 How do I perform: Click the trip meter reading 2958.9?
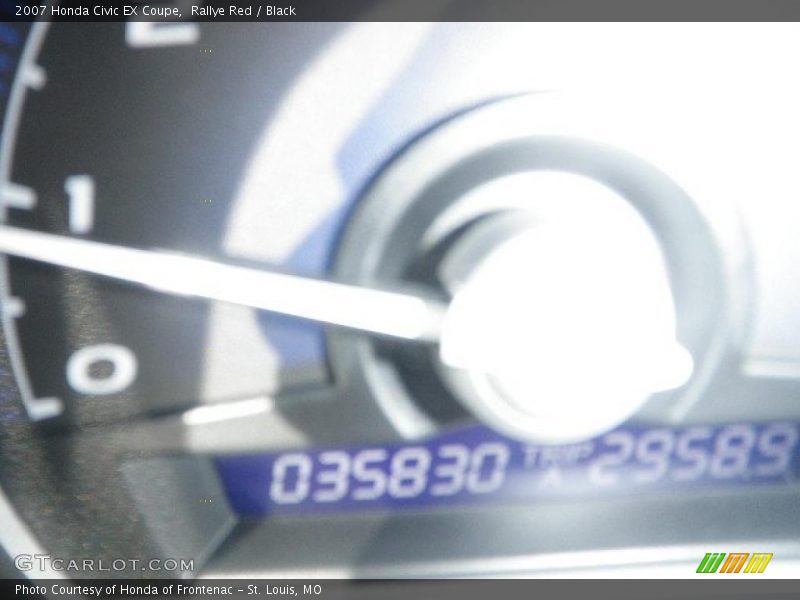tap(694, 454)
